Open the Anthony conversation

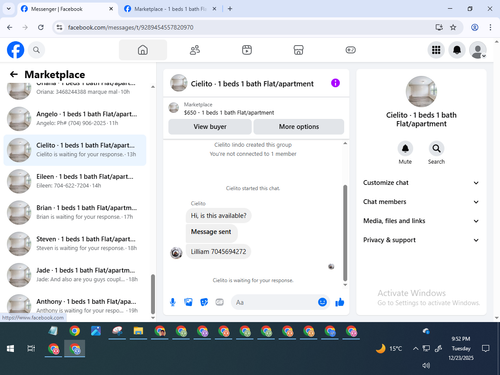75,305
